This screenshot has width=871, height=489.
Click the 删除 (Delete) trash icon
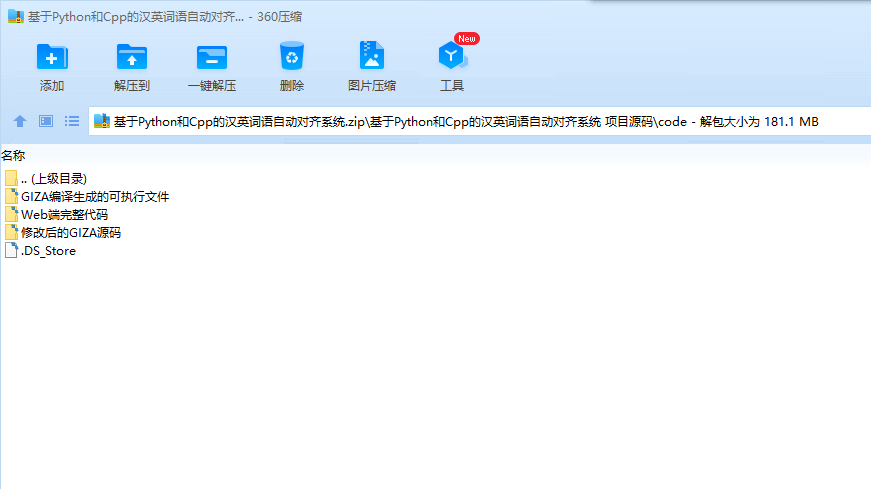292,56
